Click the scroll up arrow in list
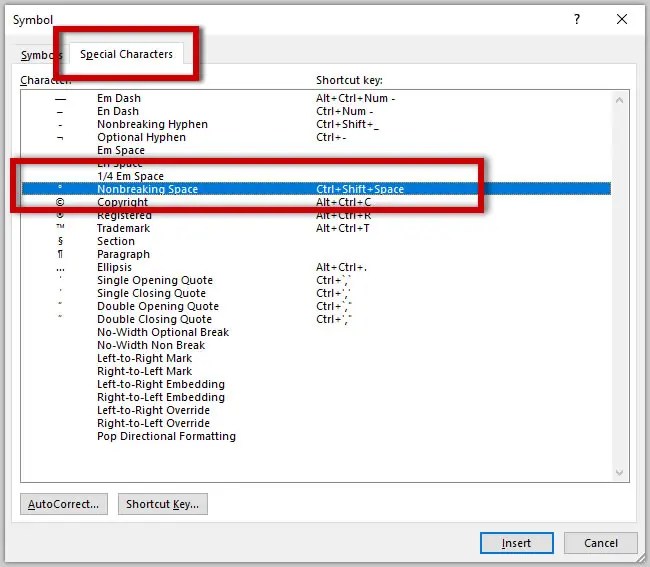This screenshot has height=567, width=650. [619, 100]
